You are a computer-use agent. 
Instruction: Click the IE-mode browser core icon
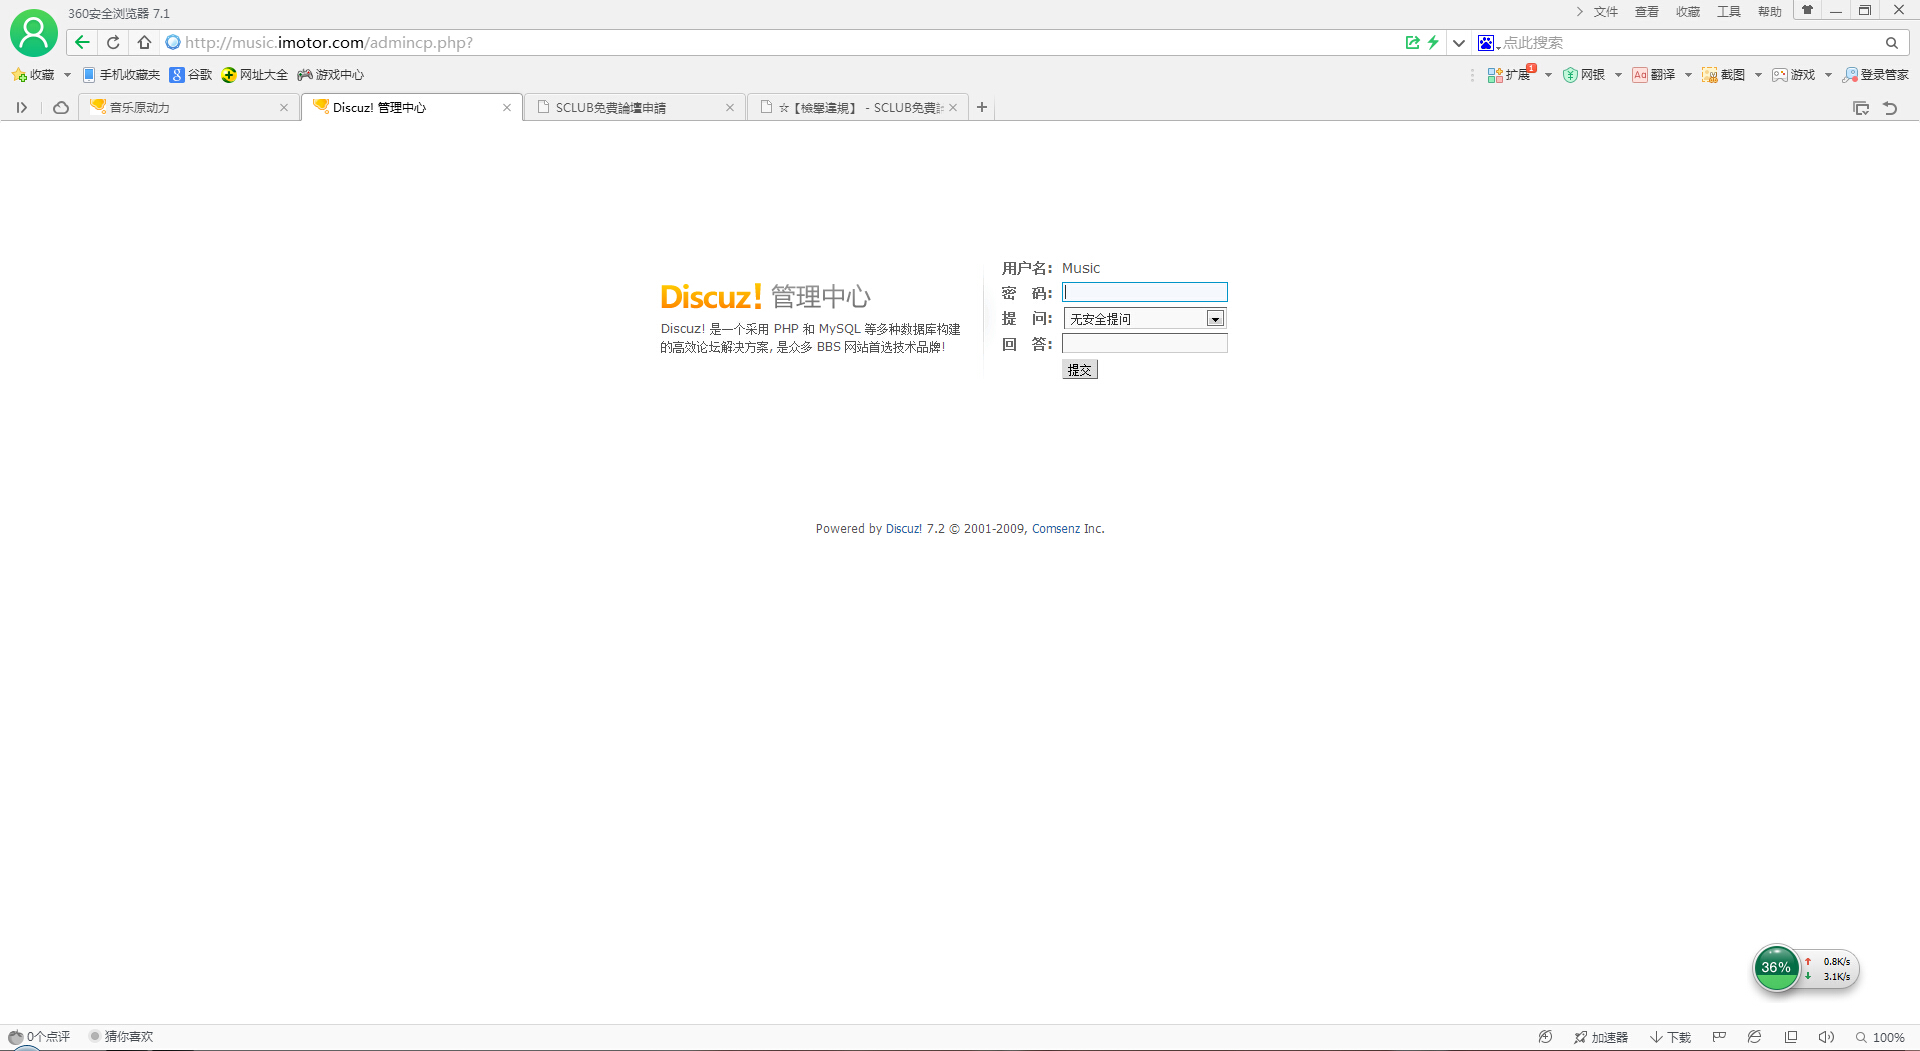(x=1754, y=1037)
